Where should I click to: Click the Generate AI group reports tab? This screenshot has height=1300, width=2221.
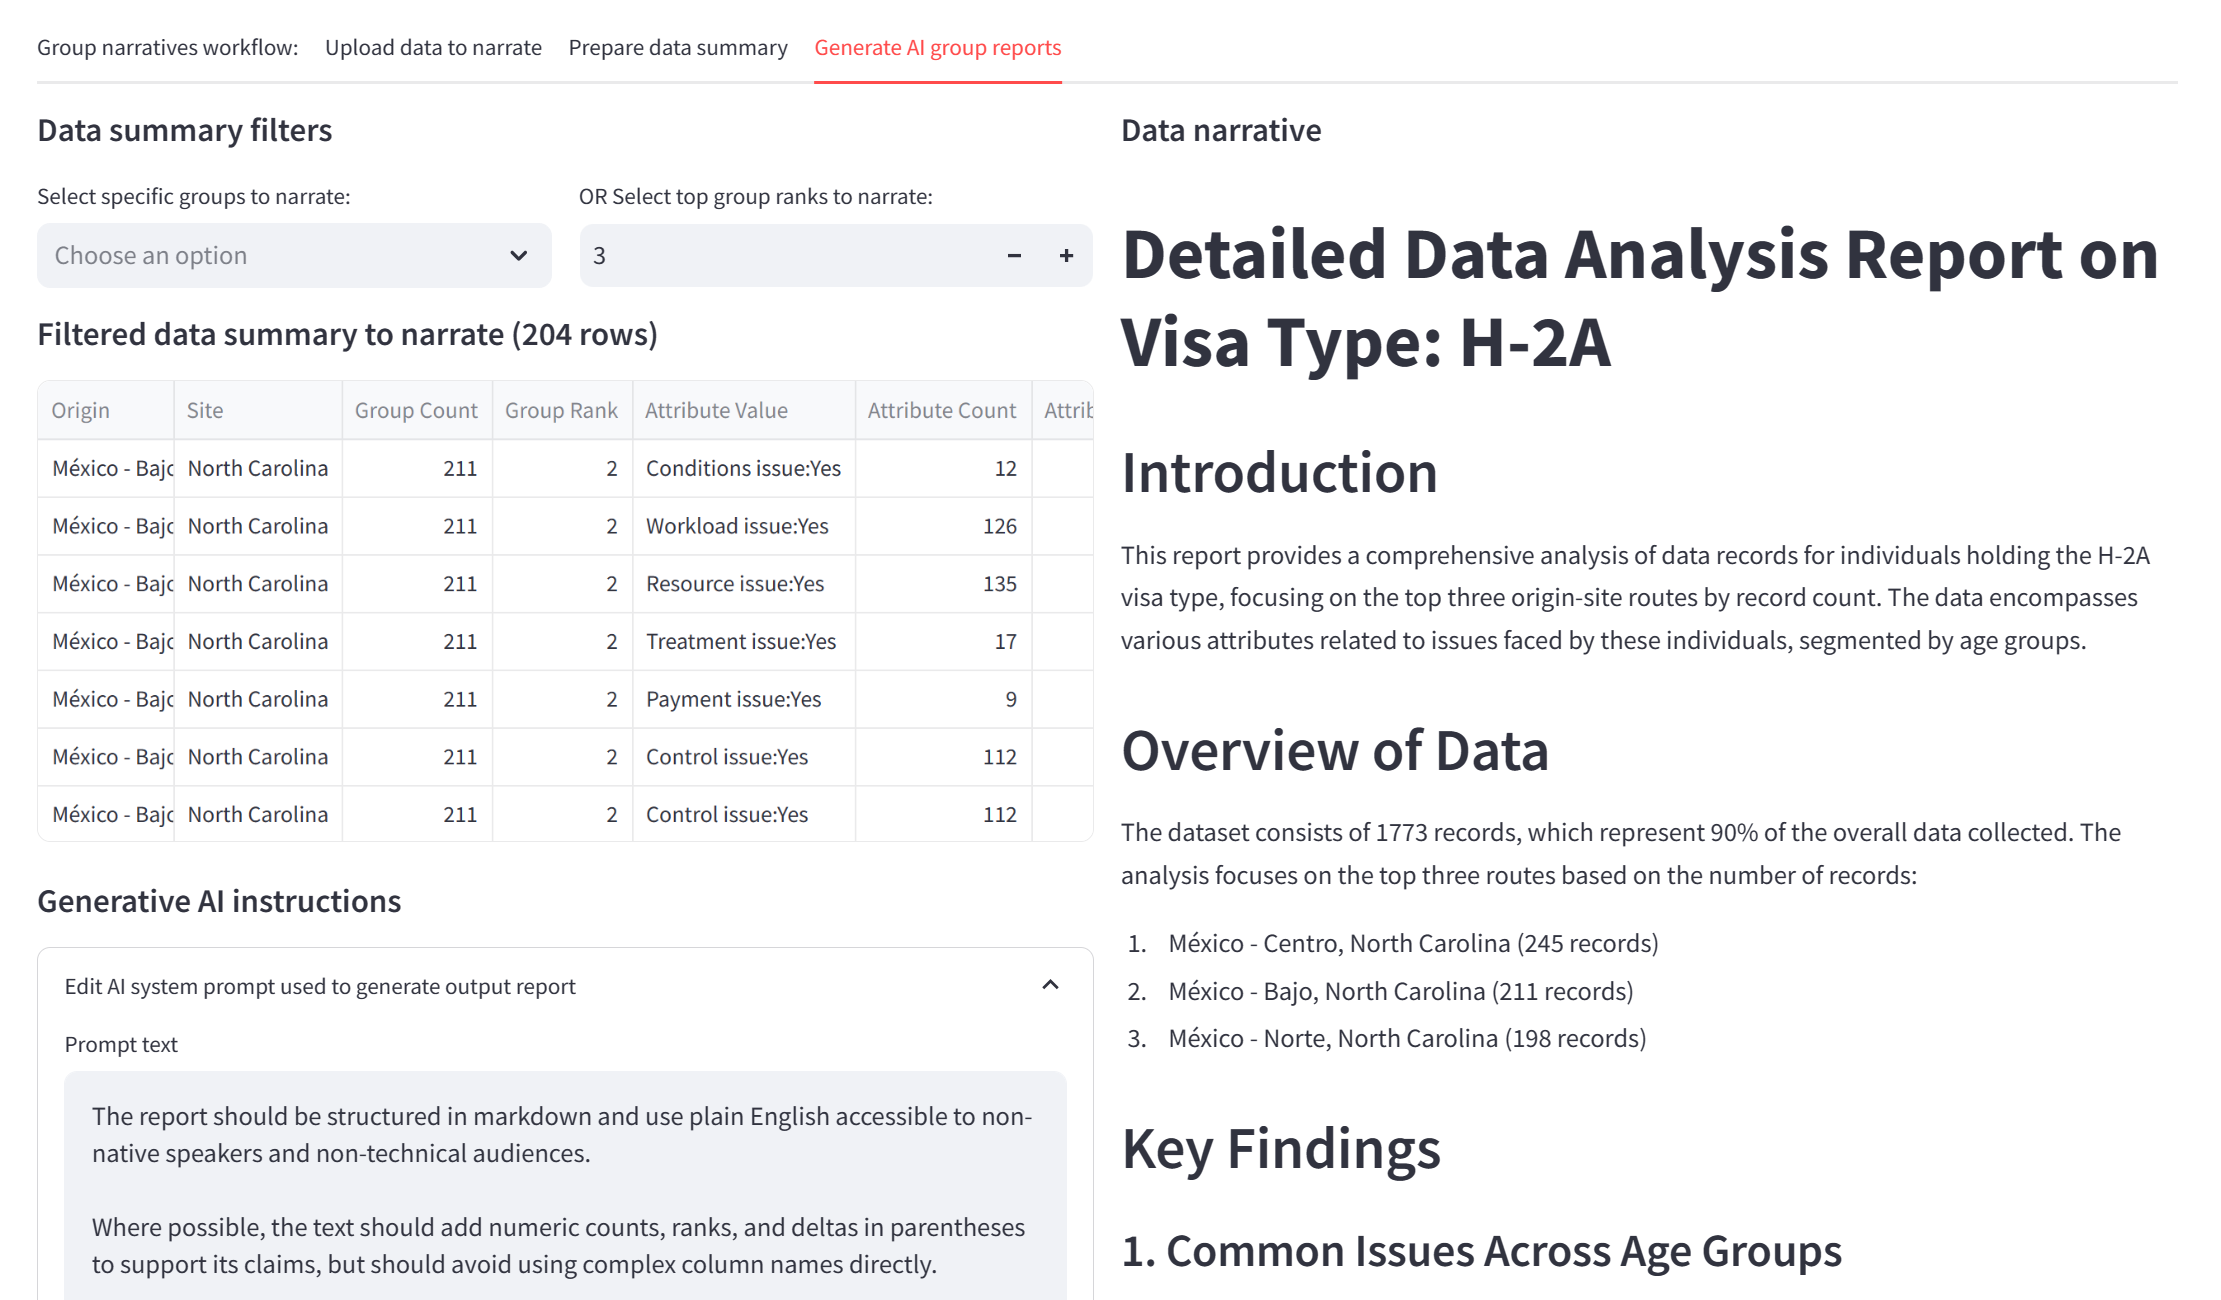pyautogui.click(x=938, y=46)
